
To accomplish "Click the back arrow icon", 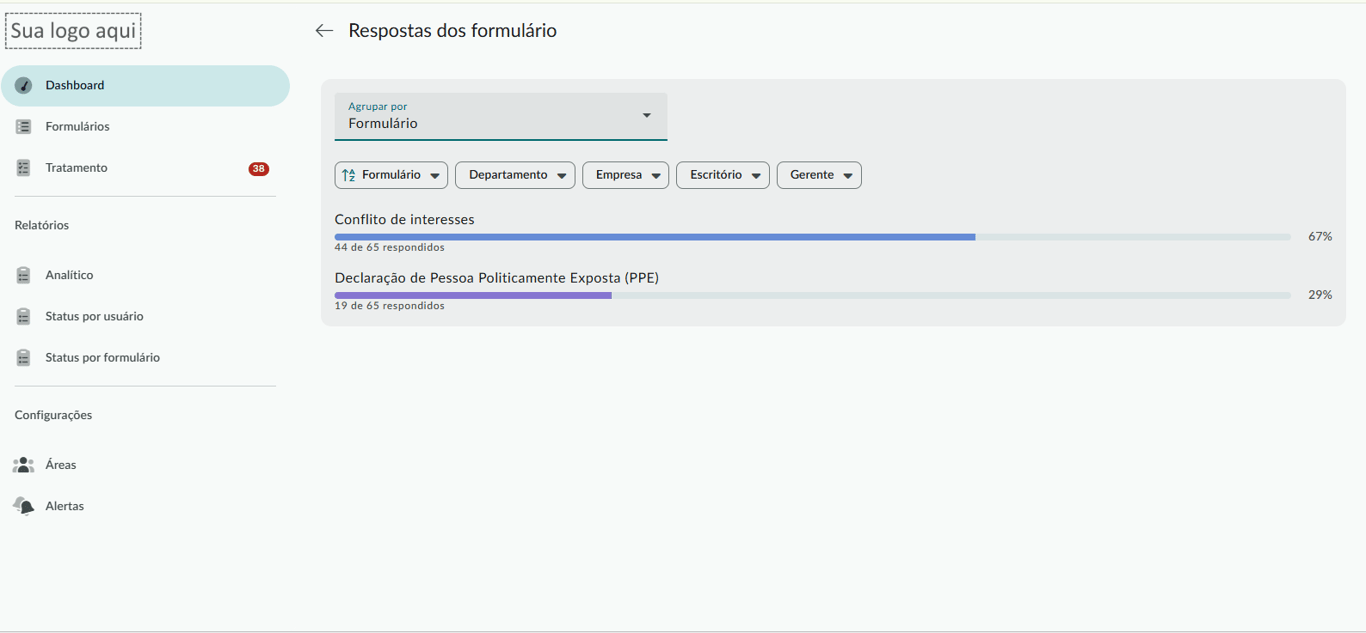I will (324, 31).
